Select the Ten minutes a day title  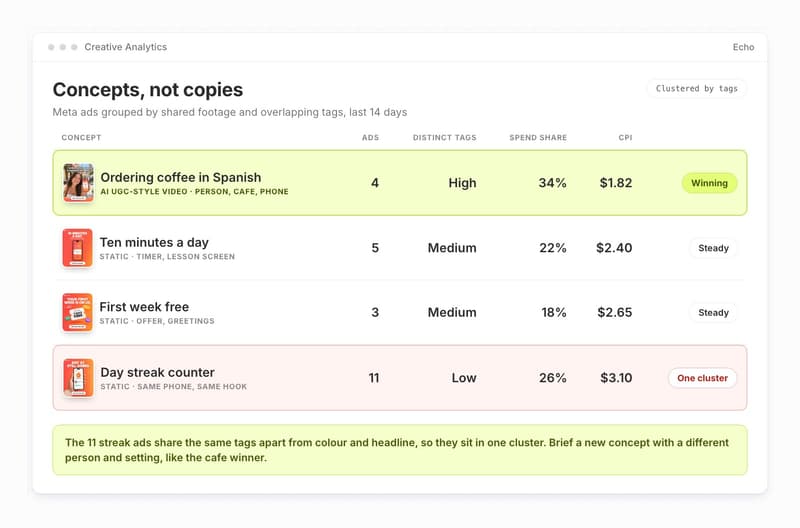(154, 242)
